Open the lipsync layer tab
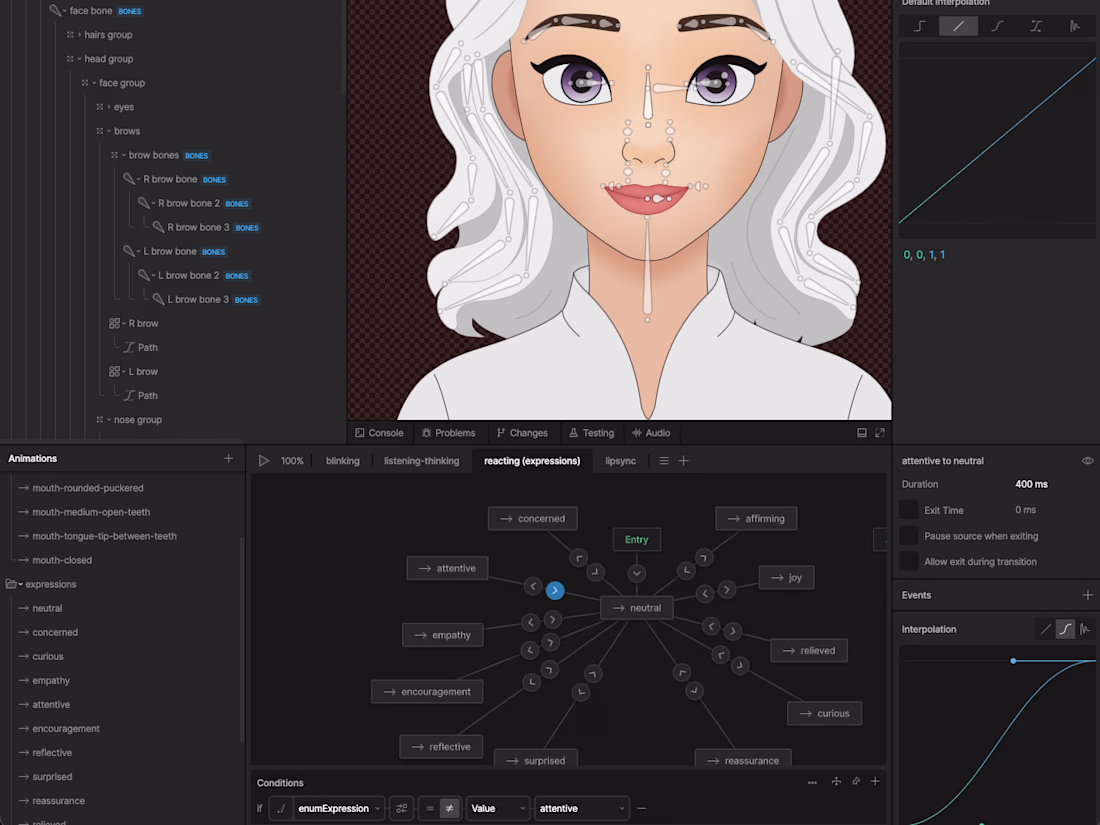1100x825 pixels. click(x=620, y=461)
